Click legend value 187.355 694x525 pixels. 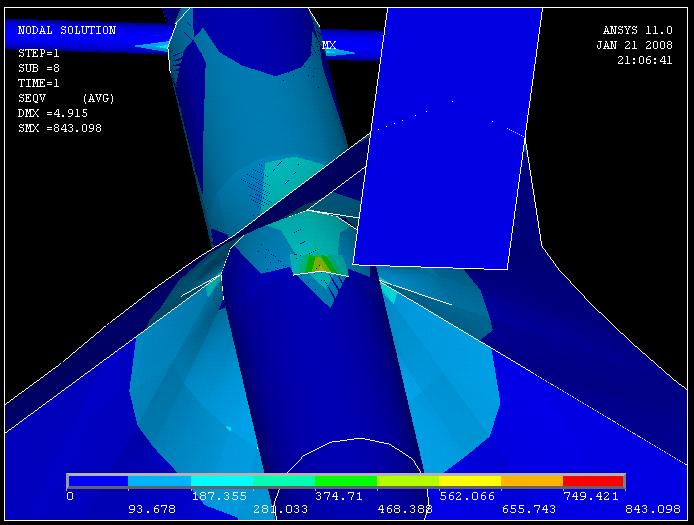(x=219, y=496)
